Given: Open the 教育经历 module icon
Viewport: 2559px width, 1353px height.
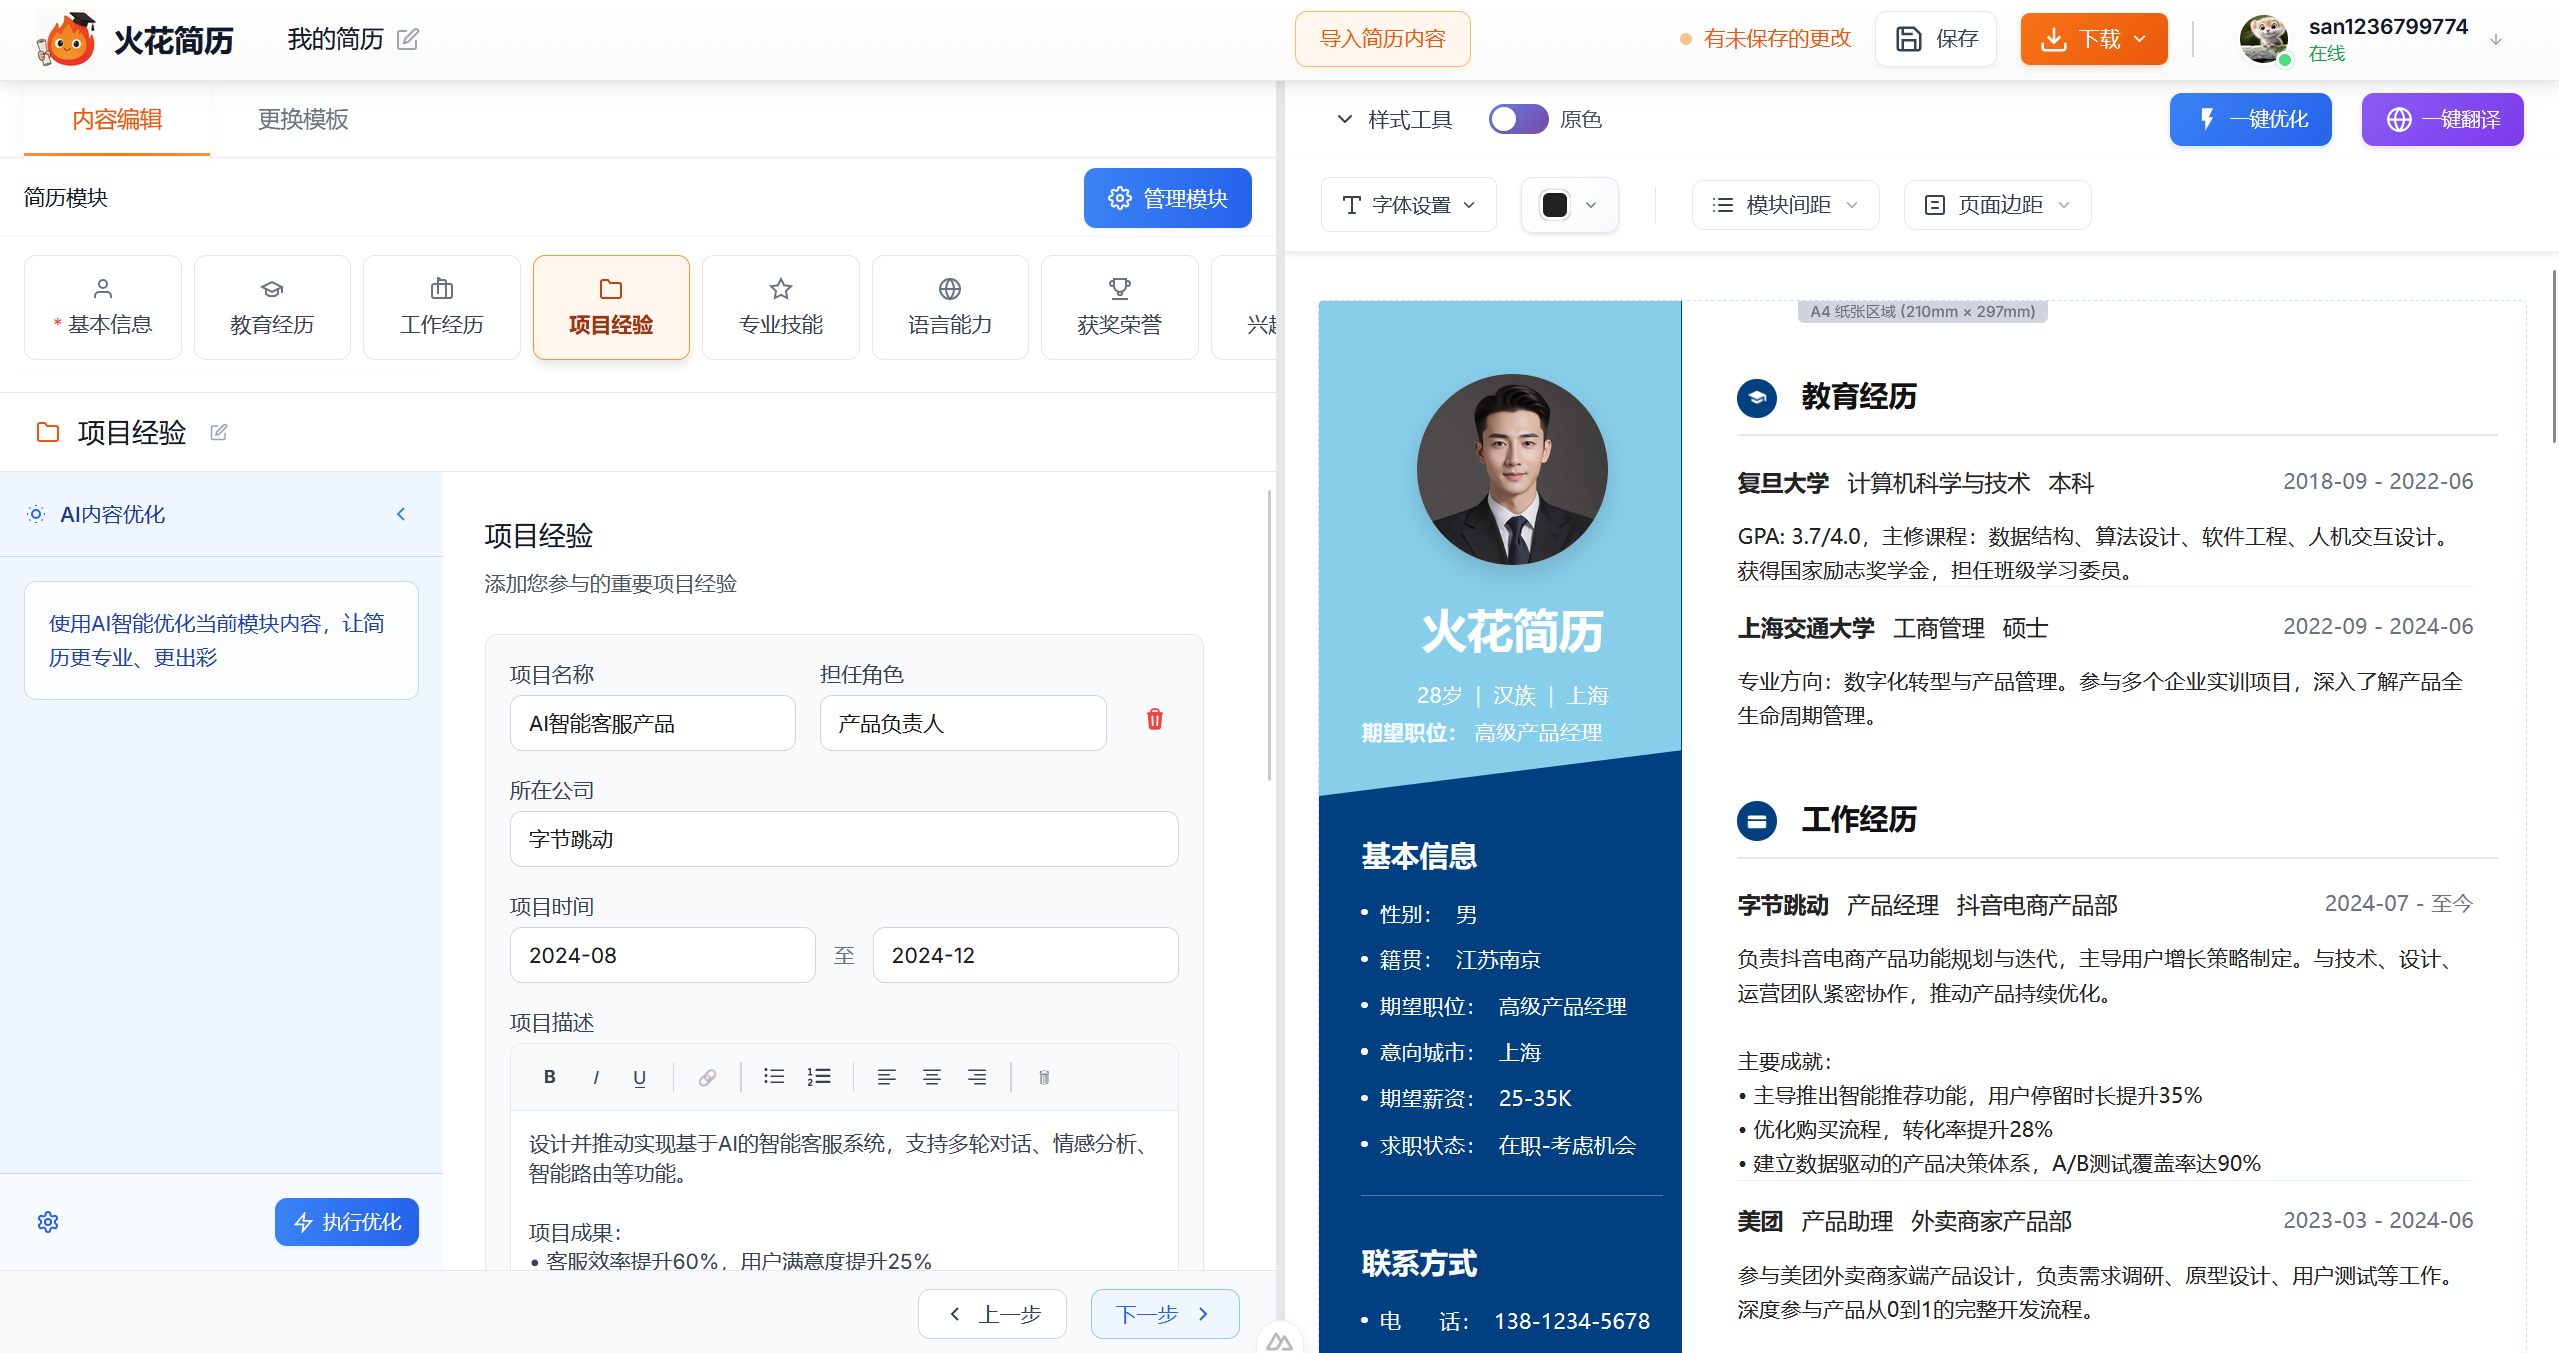Looking at the screenshot, I should (271, 289).
